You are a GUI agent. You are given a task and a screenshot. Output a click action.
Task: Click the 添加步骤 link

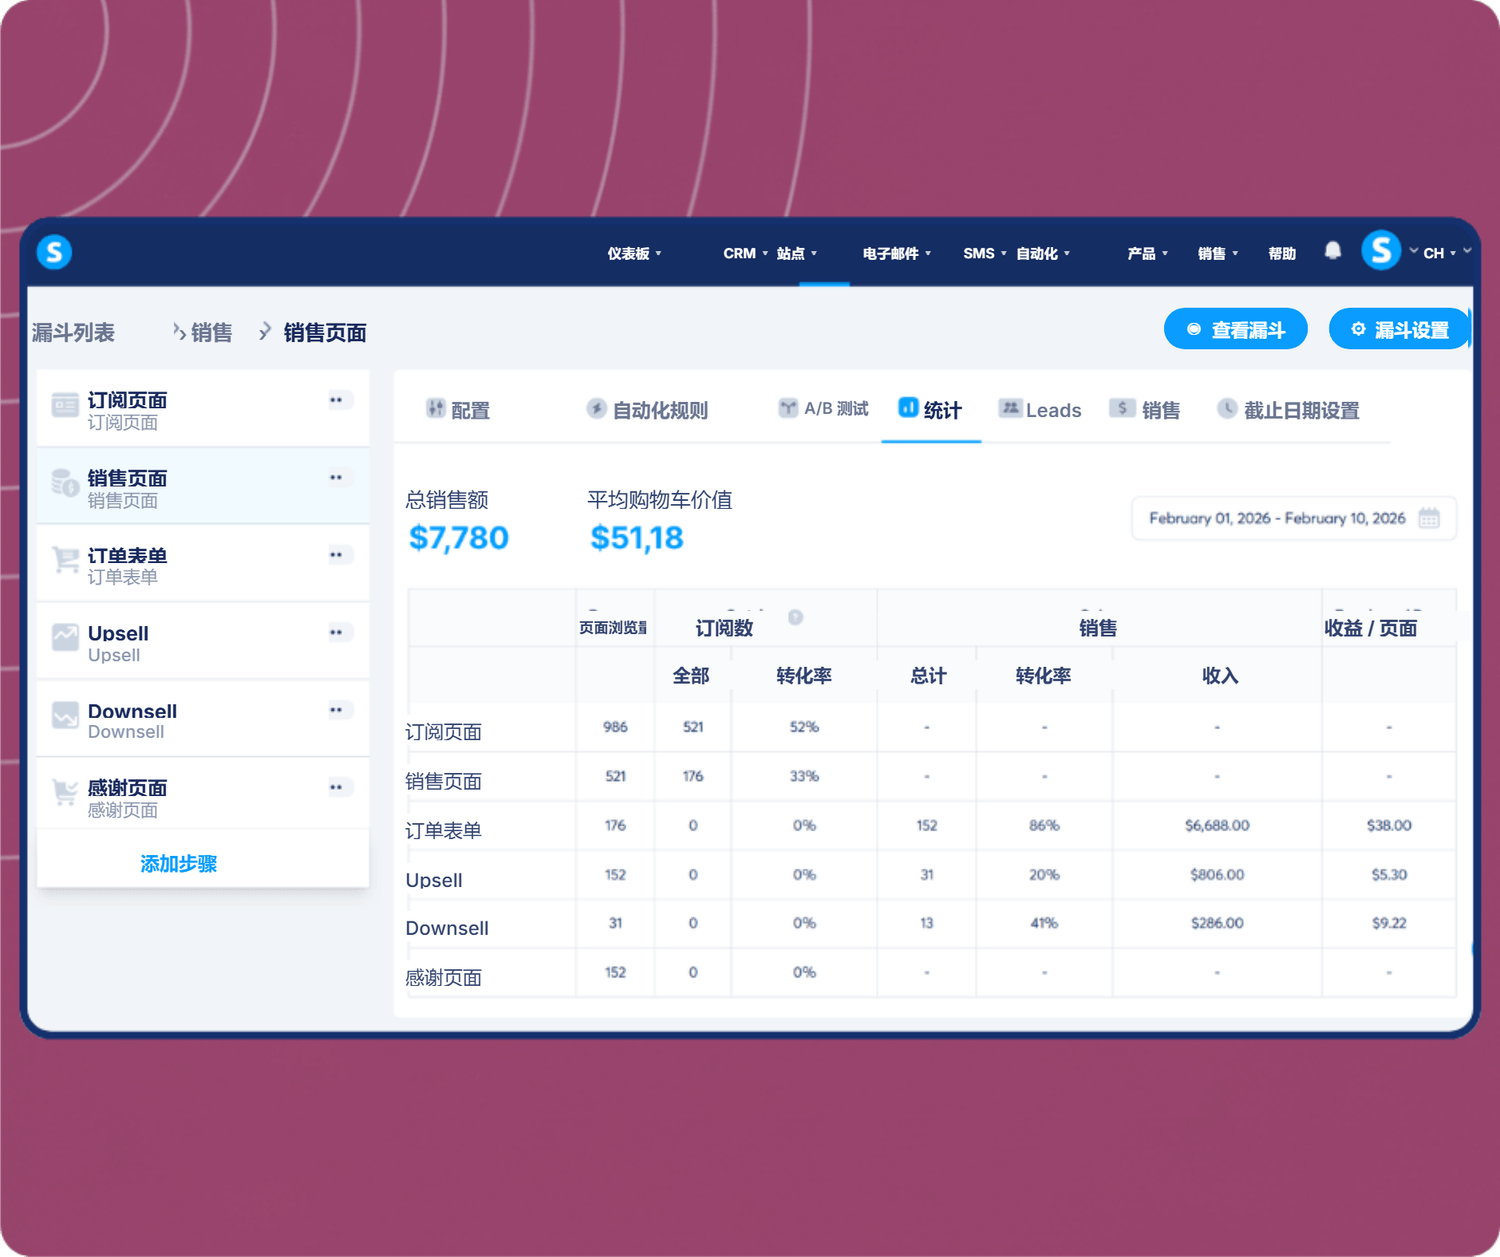coord(179,863)
